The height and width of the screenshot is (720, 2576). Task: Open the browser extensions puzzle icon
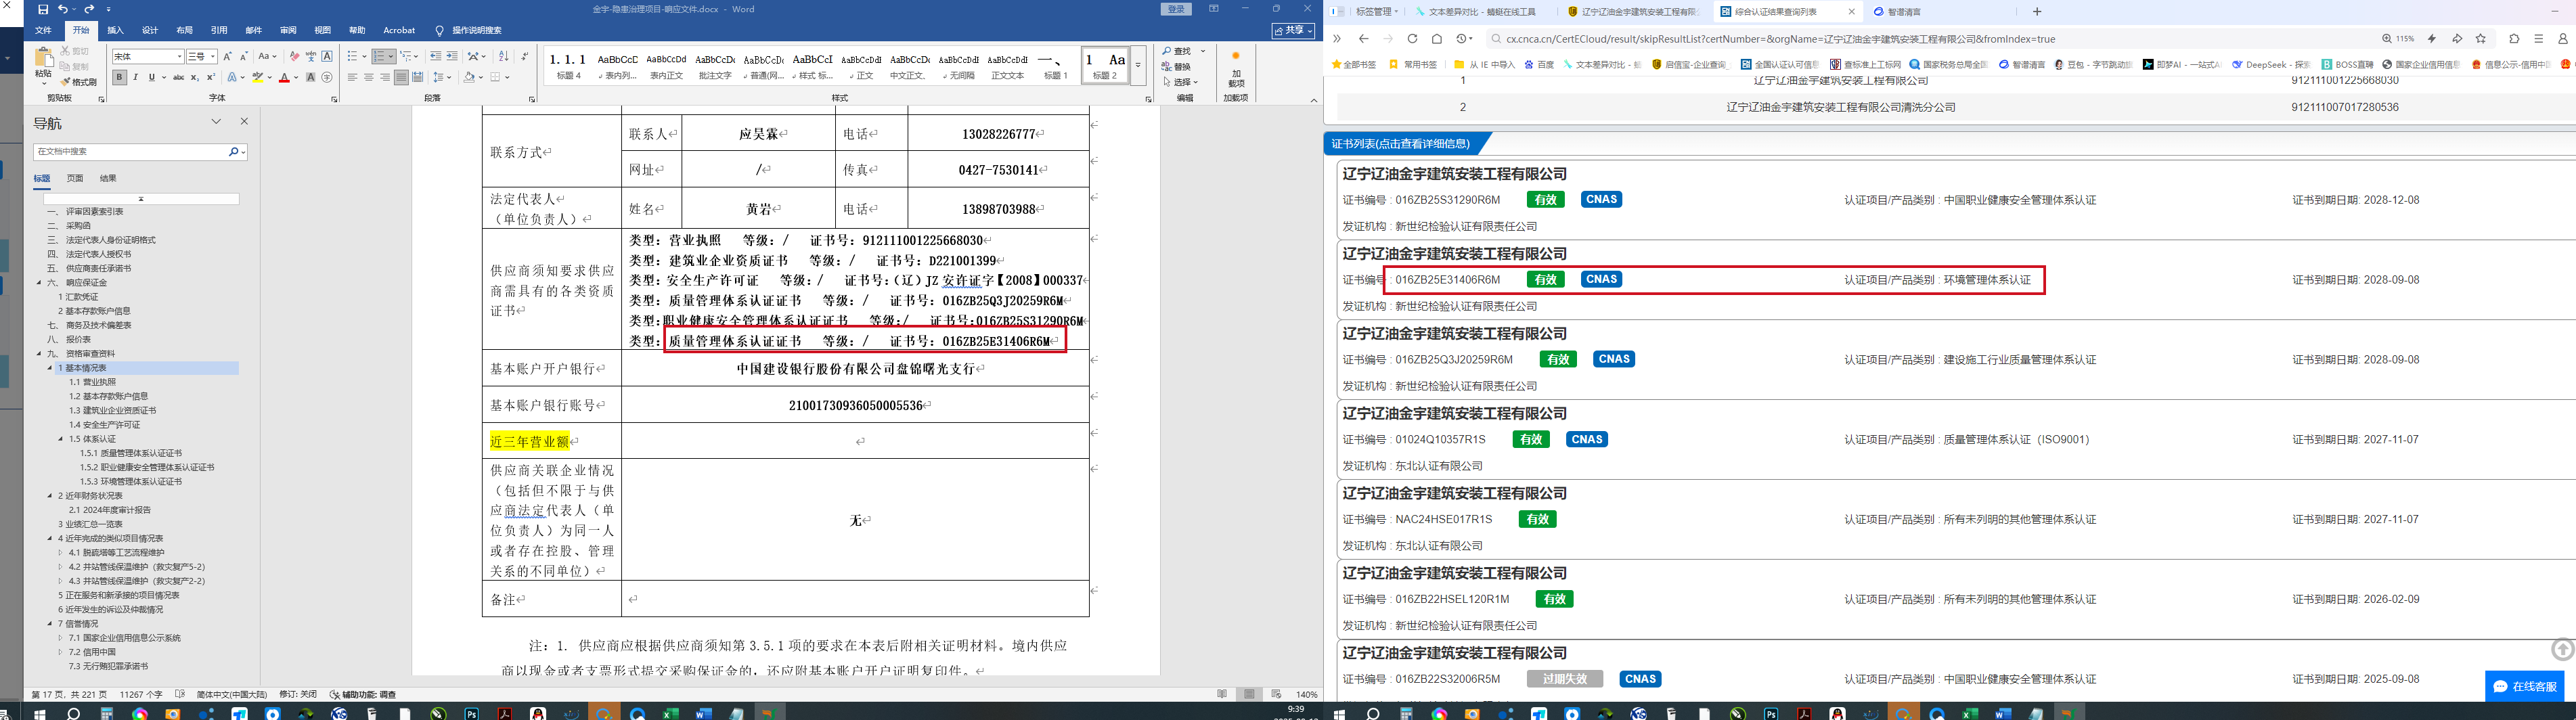2515,39
